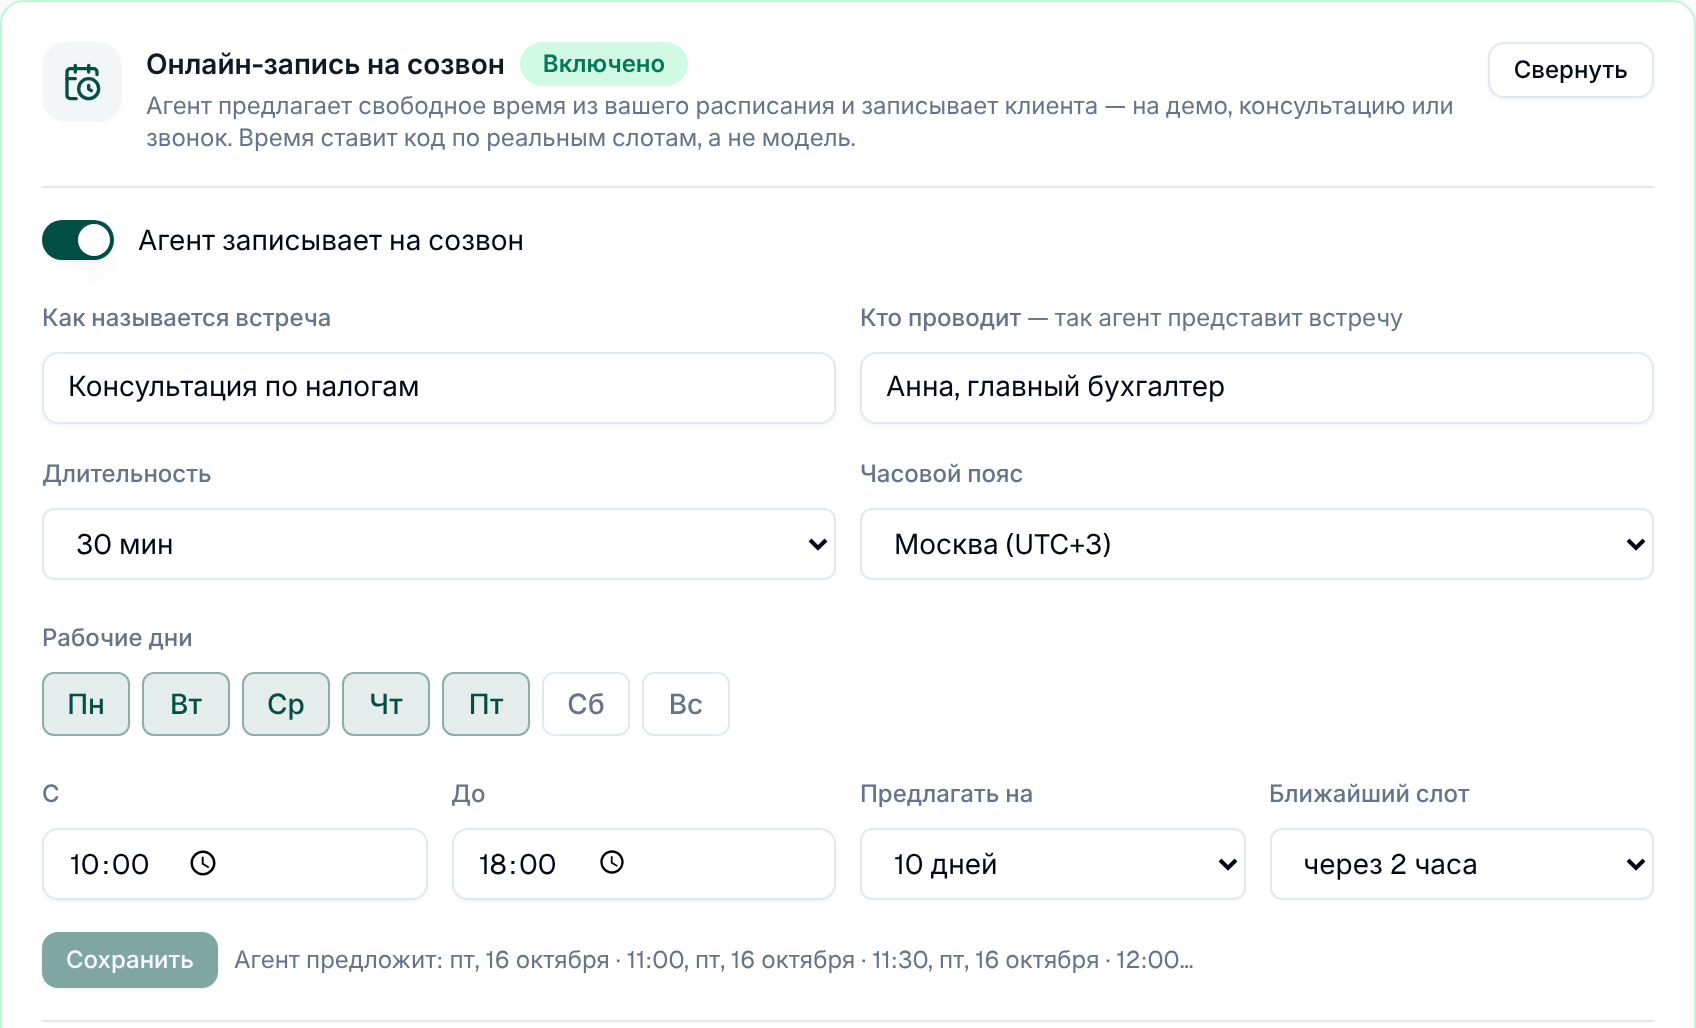1696x1028 pixels.
Task: Focus the host field 'Анна, главный бухгалтер'
Action: click(x=1257, y=388)
